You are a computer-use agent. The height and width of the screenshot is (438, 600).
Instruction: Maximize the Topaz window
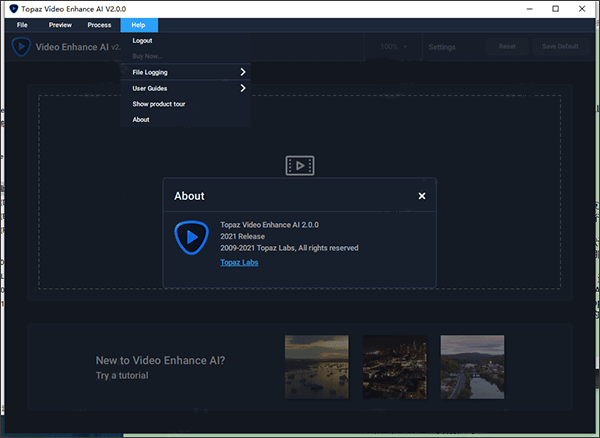coord(556,9)
